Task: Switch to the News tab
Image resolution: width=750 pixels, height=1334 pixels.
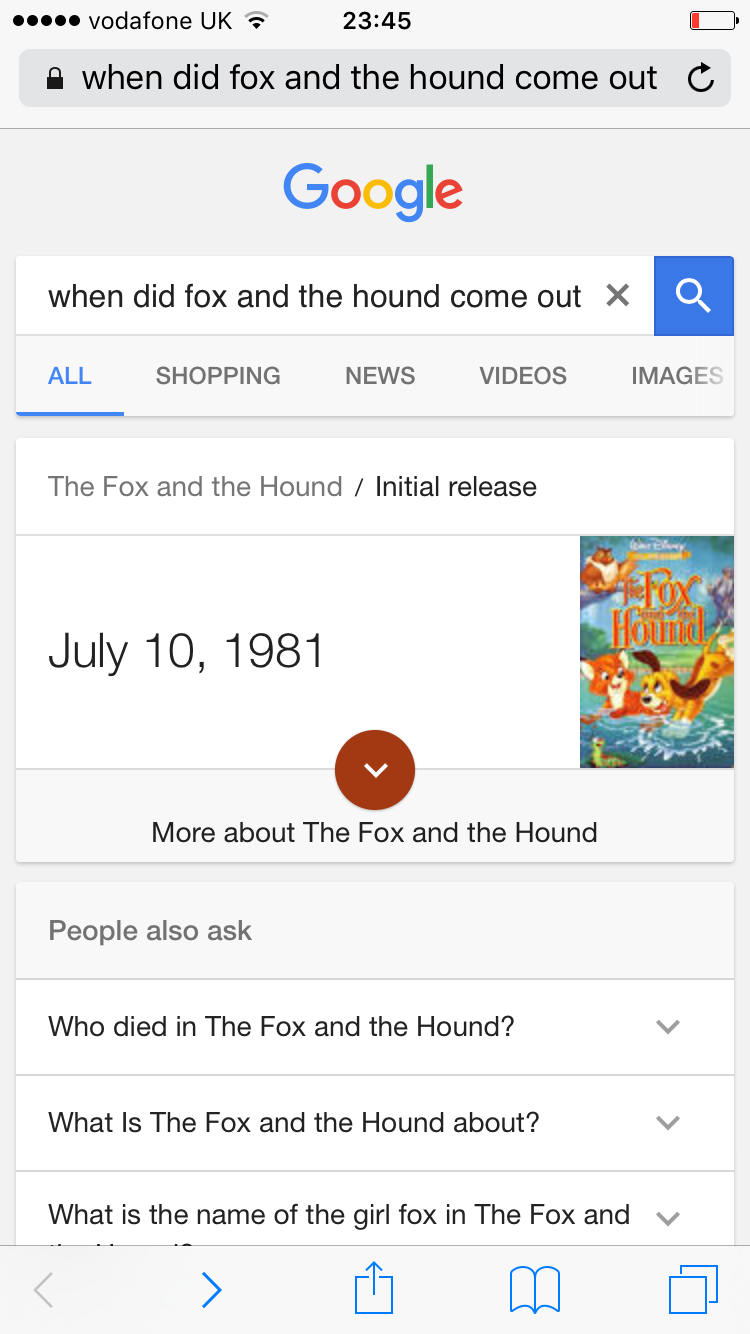Action: point(380,376)
